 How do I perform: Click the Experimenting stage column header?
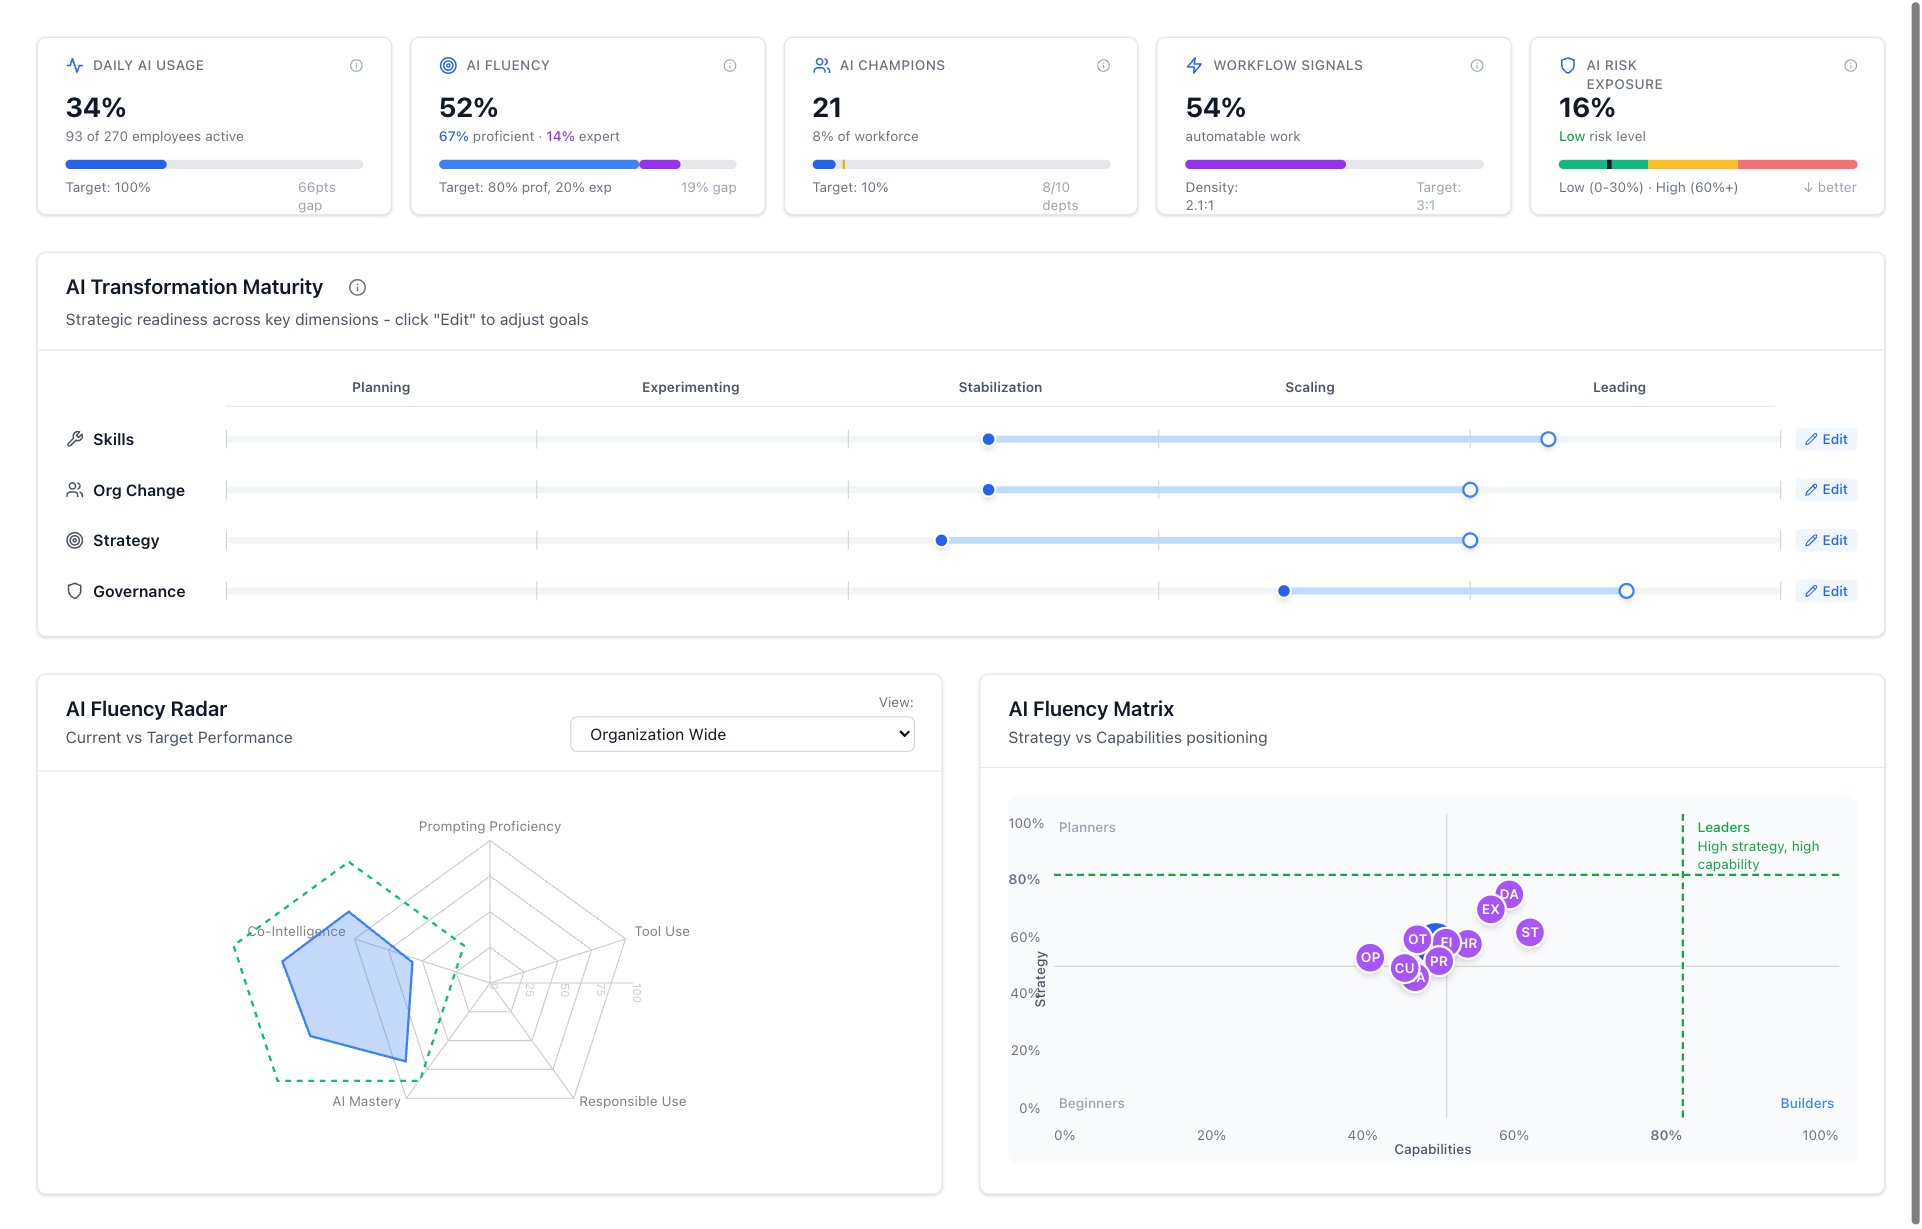pos(690,388)
